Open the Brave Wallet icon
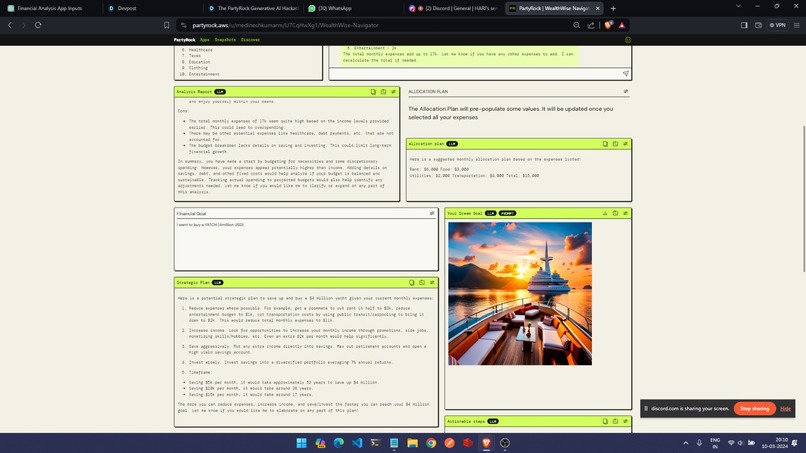 758,25
